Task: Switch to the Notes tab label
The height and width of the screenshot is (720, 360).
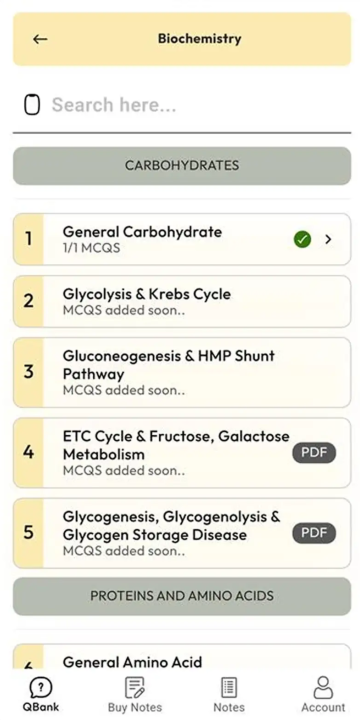Action: pos(229,707)
